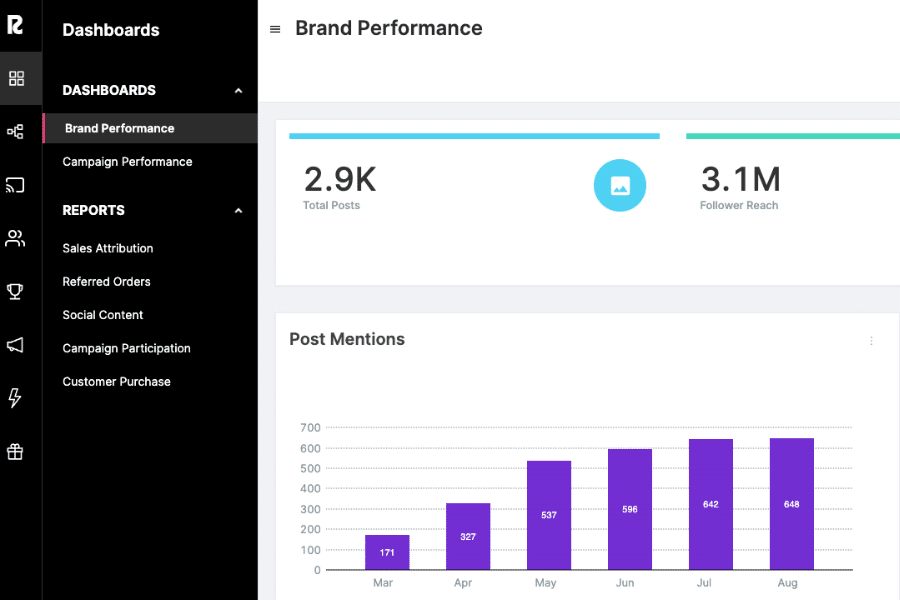Viewport: 900px width, 600px height.
Task: Open the megaphone campaigns icon
Action: [16, 345]
